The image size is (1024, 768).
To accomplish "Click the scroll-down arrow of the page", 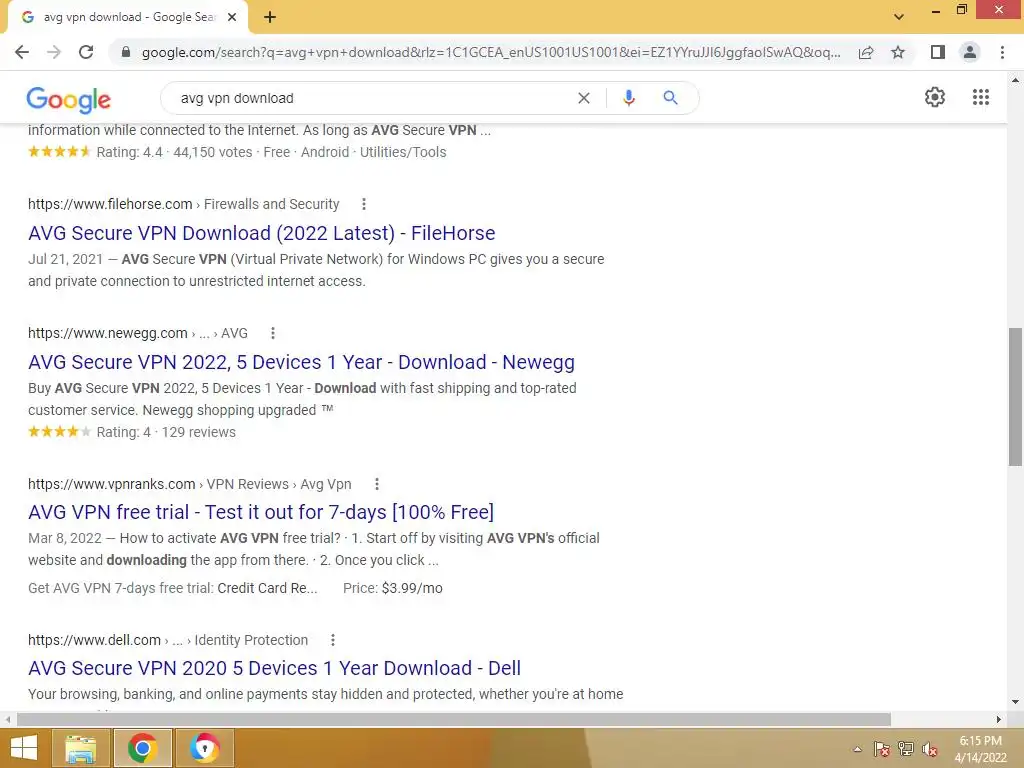I will (x=1015, y=703).
